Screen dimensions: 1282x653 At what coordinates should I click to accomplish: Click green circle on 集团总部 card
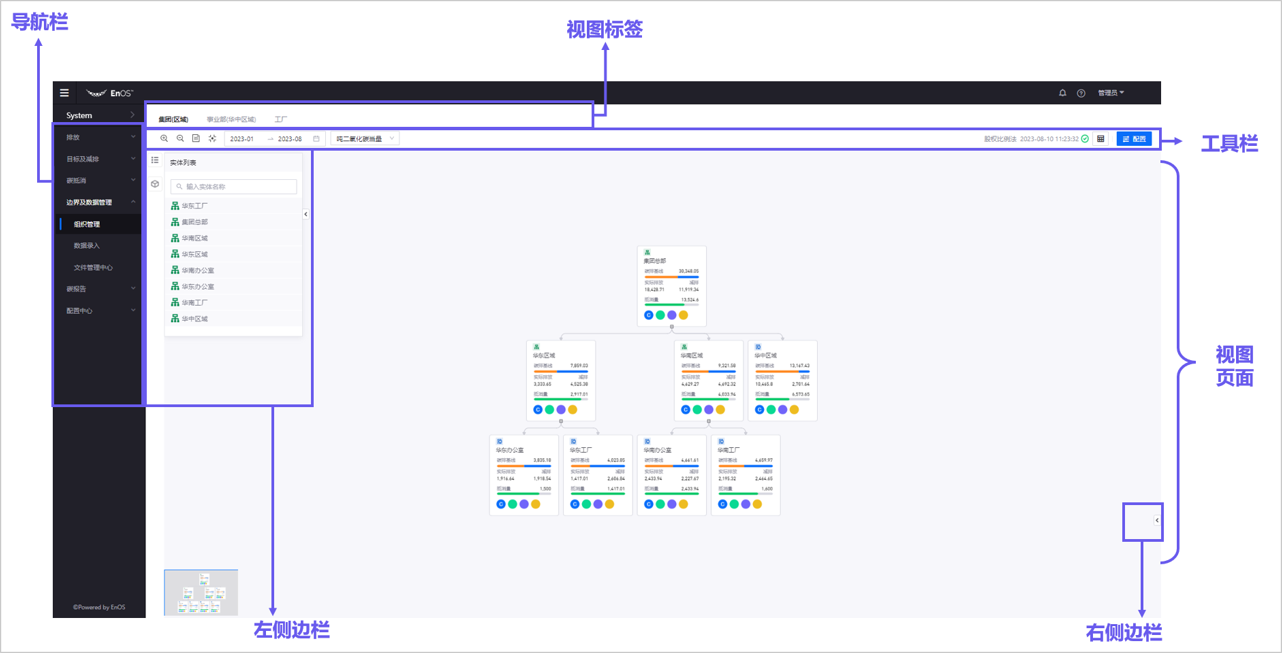pos(660,315)
